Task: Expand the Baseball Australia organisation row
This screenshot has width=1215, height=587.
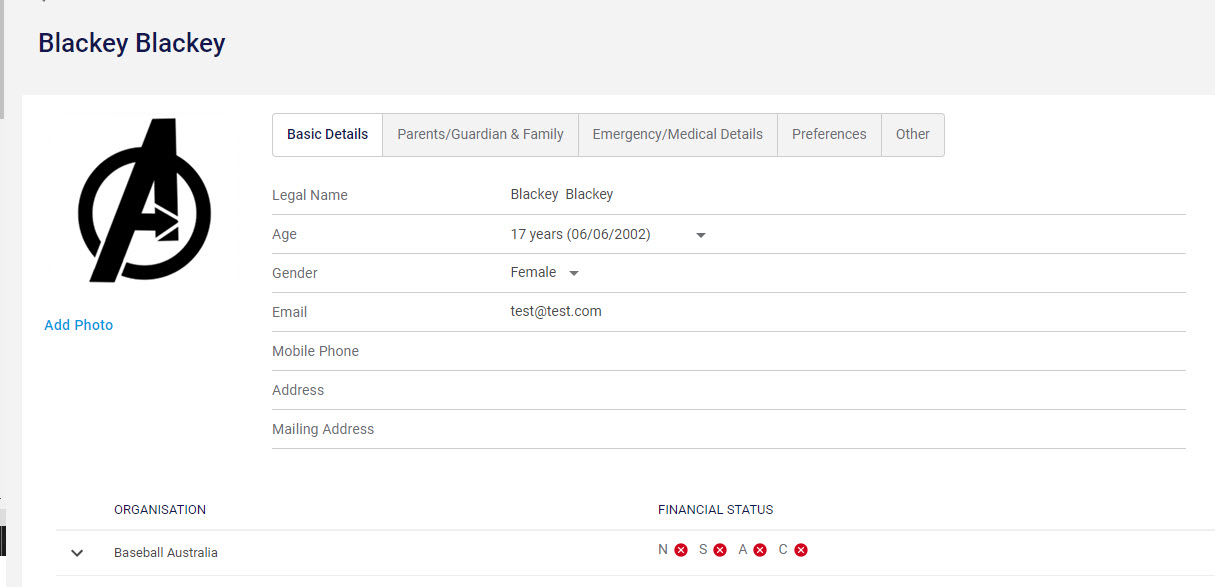Action: point(77,553)
